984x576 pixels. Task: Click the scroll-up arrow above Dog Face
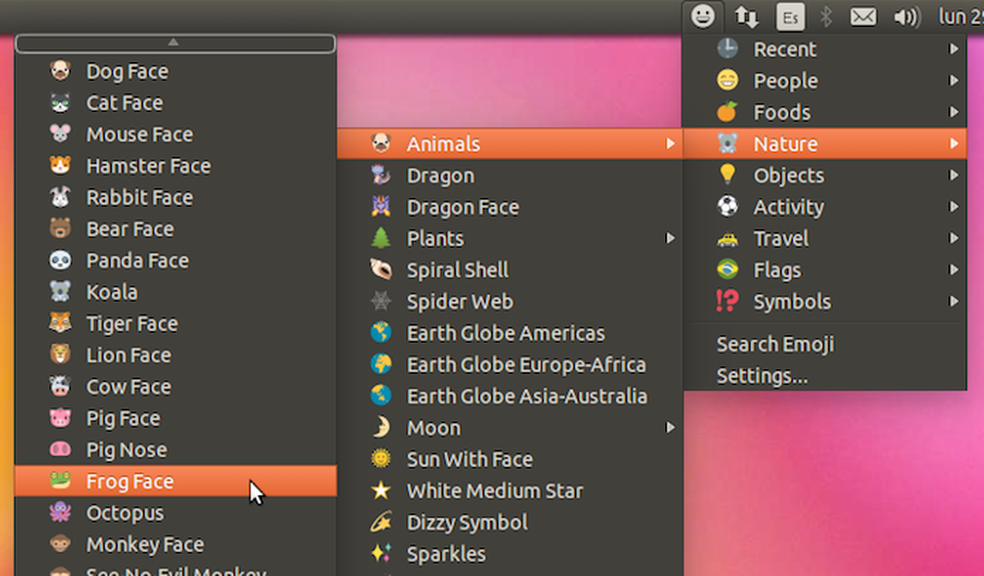pyautogui.click(x=175, y=43)
